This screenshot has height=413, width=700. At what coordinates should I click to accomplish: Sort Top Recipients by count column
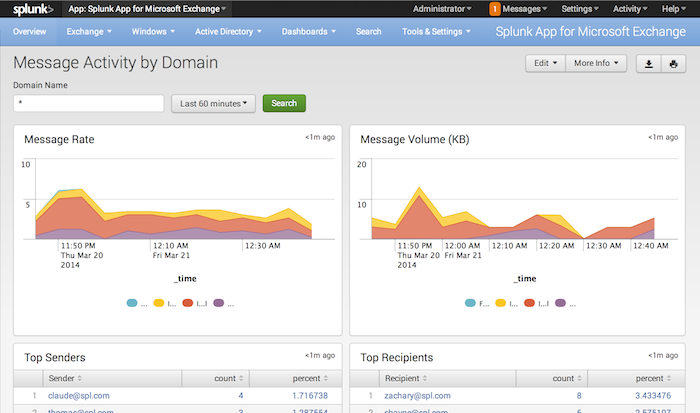coord(567,378)
